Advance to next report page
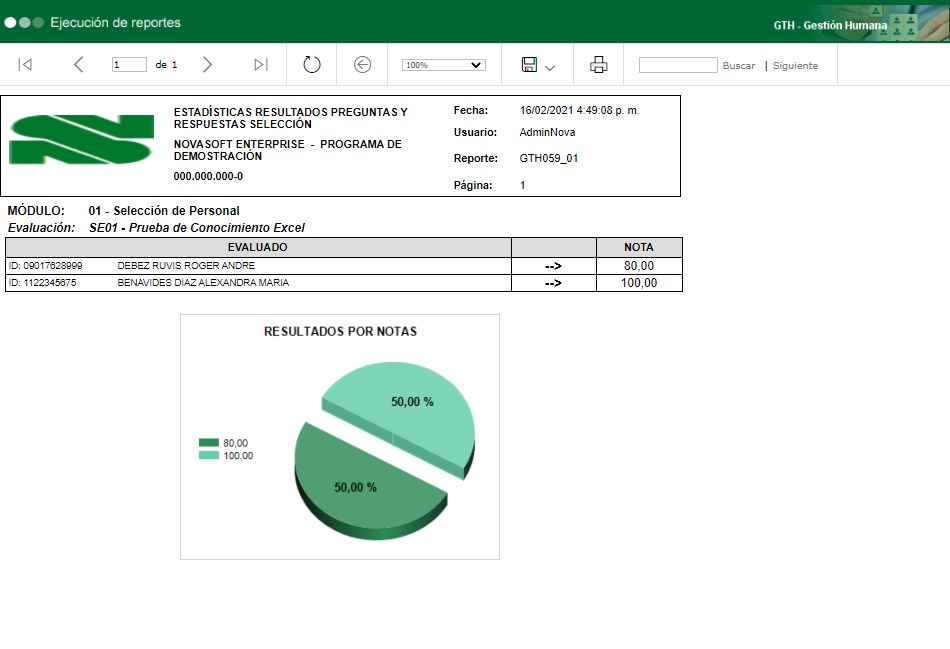Viewport: 950px width, 649px height. point(207,65)
